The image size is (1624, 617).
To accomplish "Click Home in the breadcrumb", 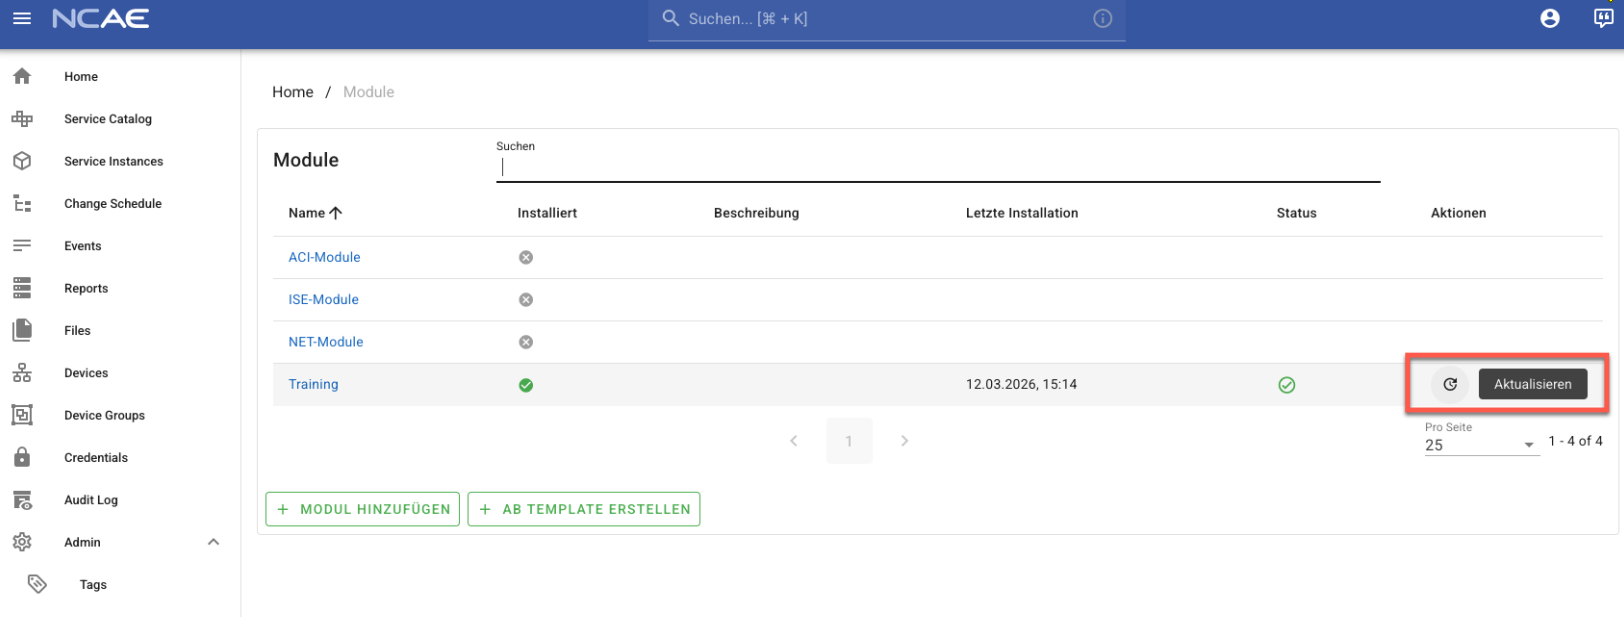I will [293, 92].
